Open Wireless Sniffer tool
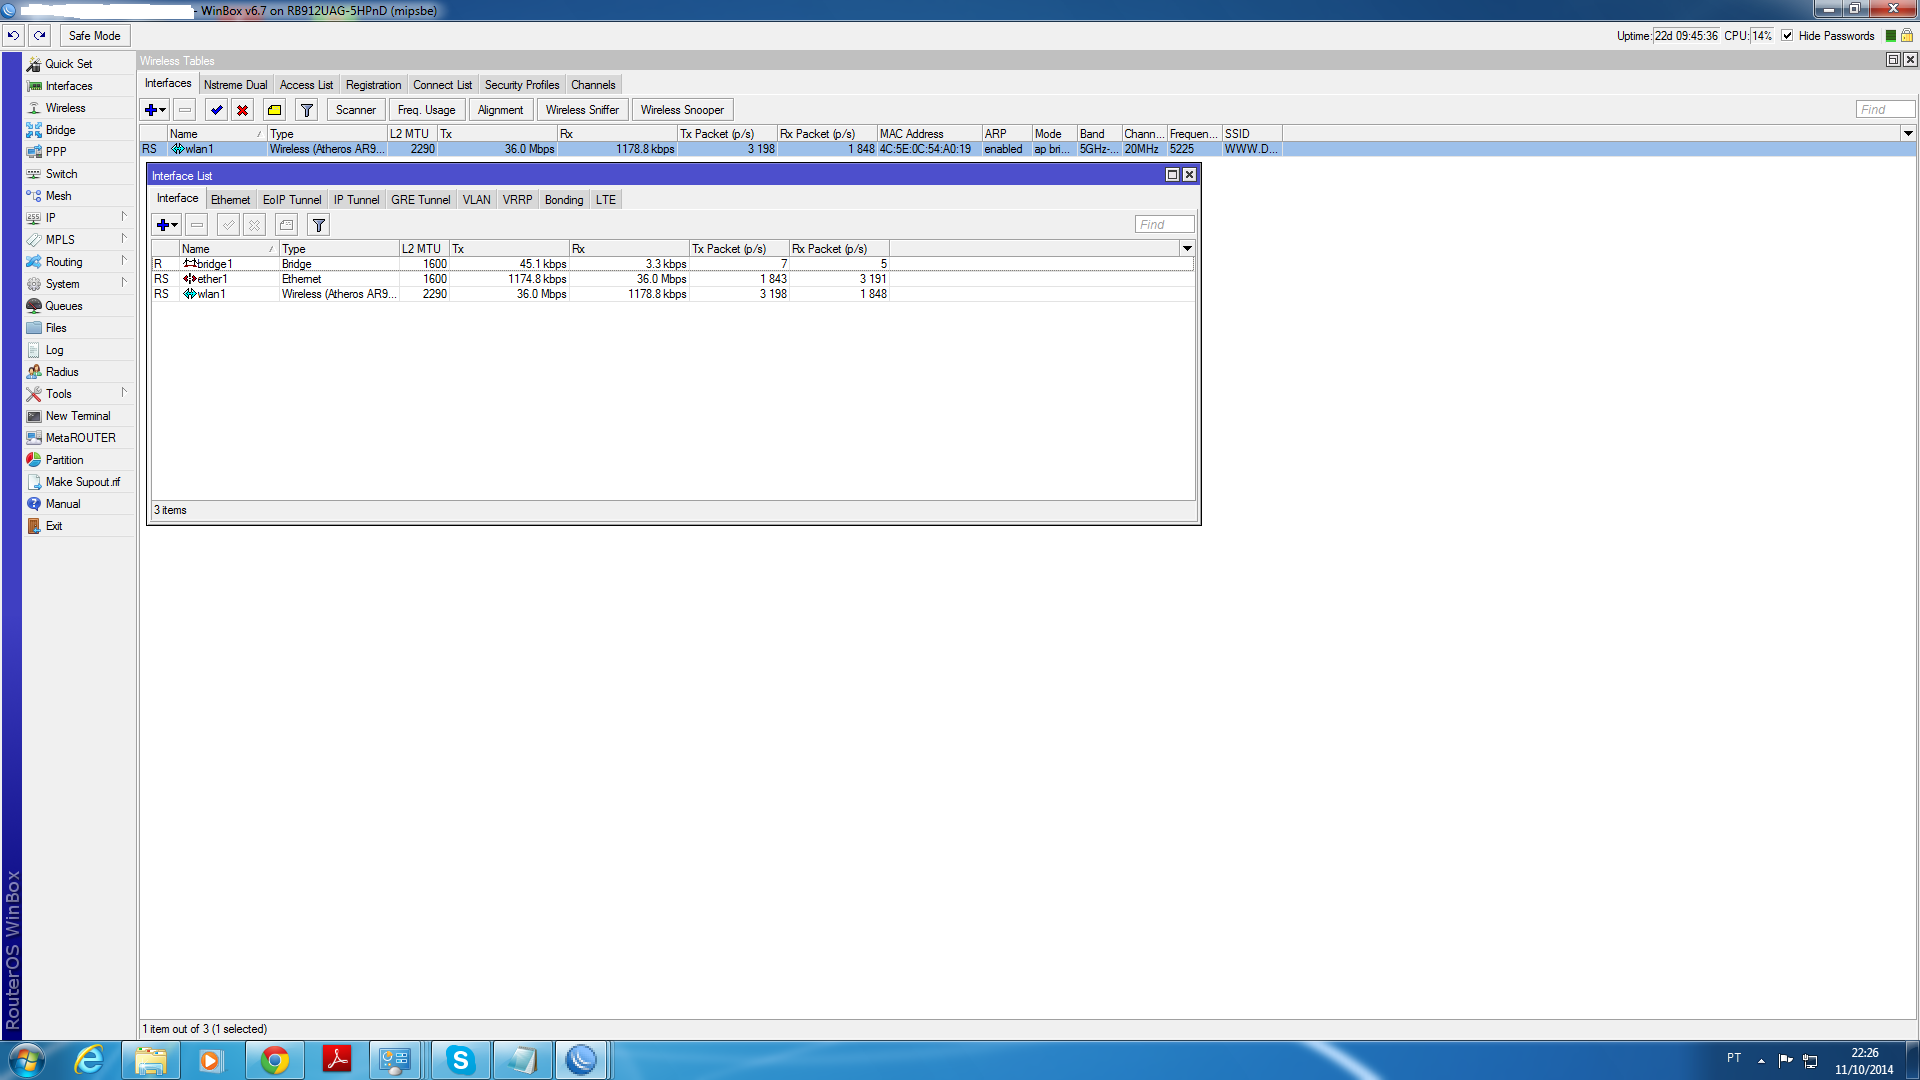 point(583,109)
